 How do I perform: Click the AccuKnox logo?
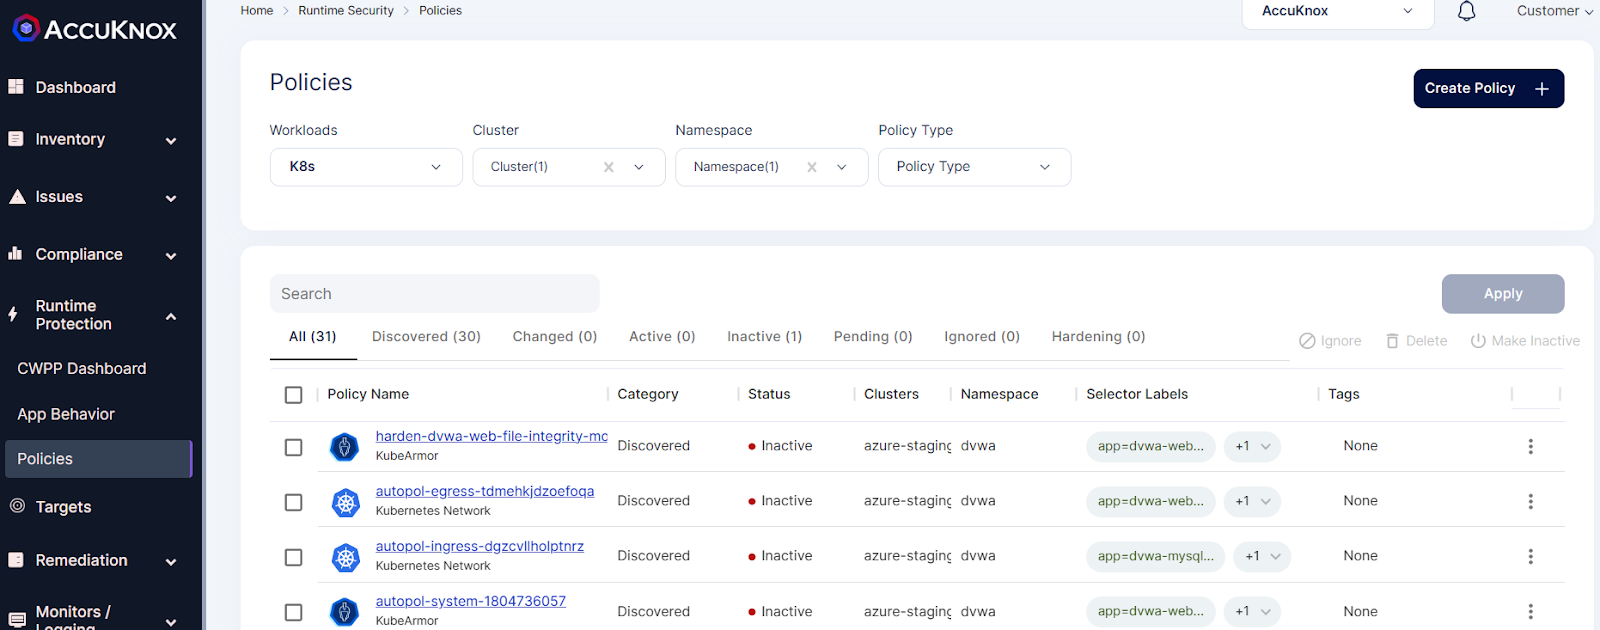tap(95, 29)
